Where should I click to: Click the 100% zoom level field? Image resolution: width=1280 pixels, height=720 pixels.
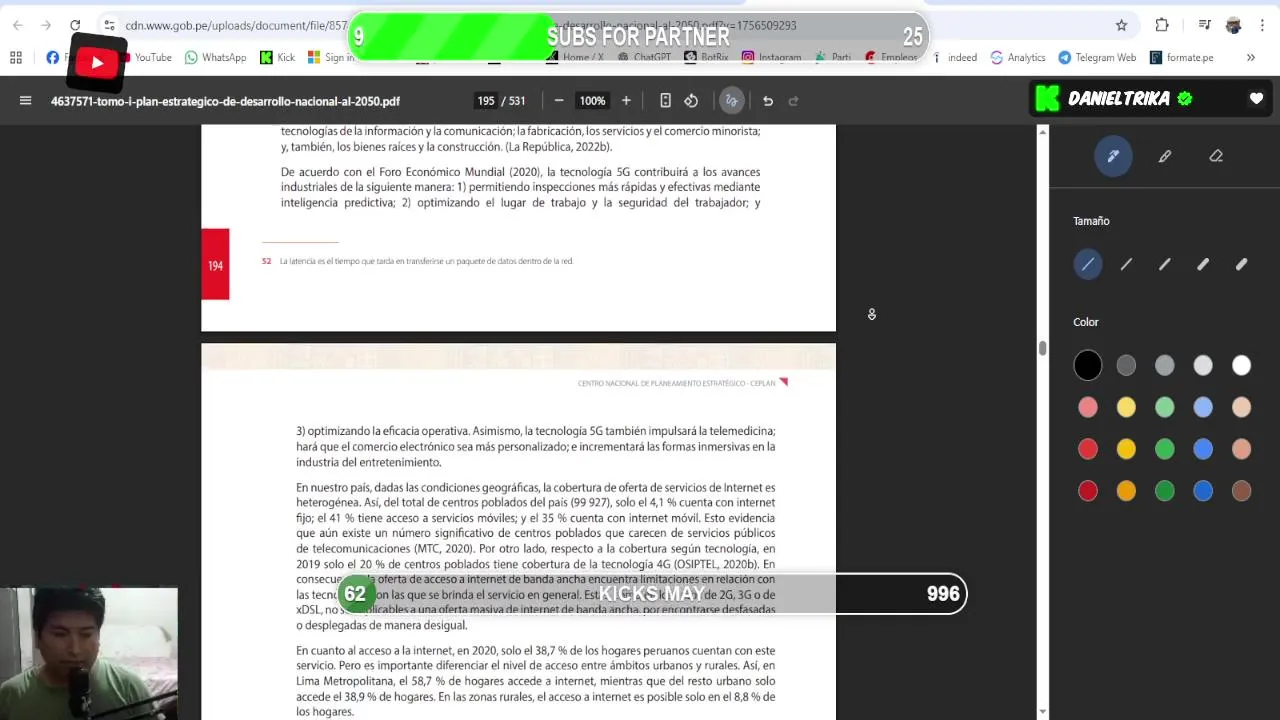pyautogui.click(x=592, y=100)
